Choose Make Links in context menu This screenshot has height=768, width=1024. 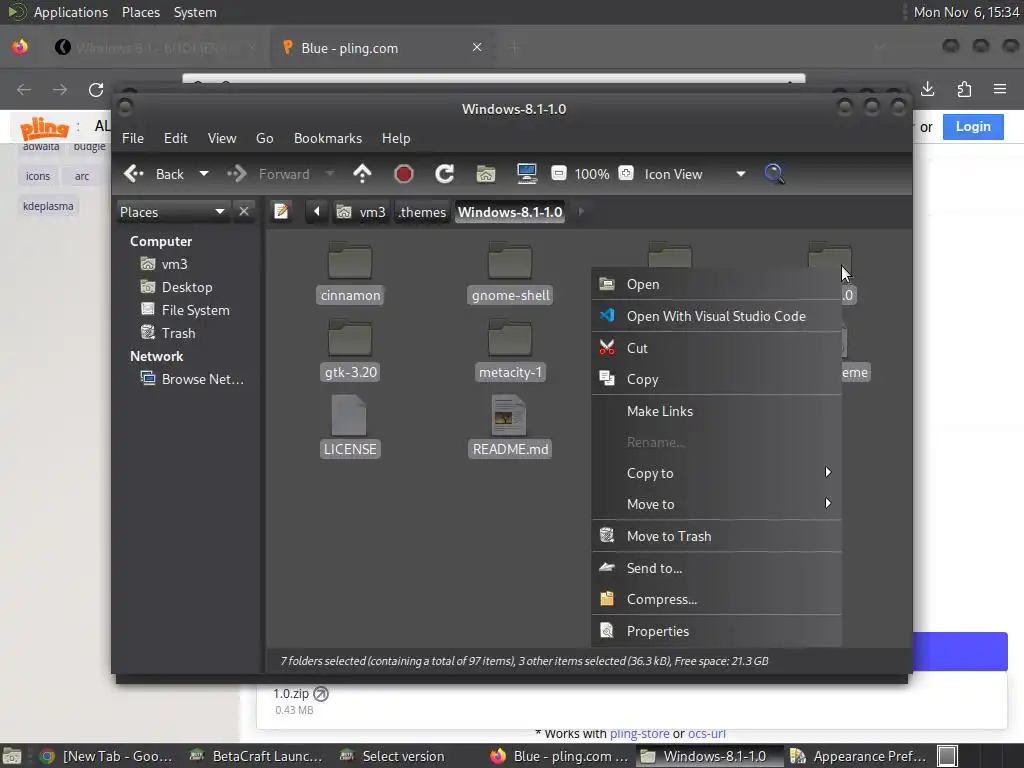(x=716, y=411)
